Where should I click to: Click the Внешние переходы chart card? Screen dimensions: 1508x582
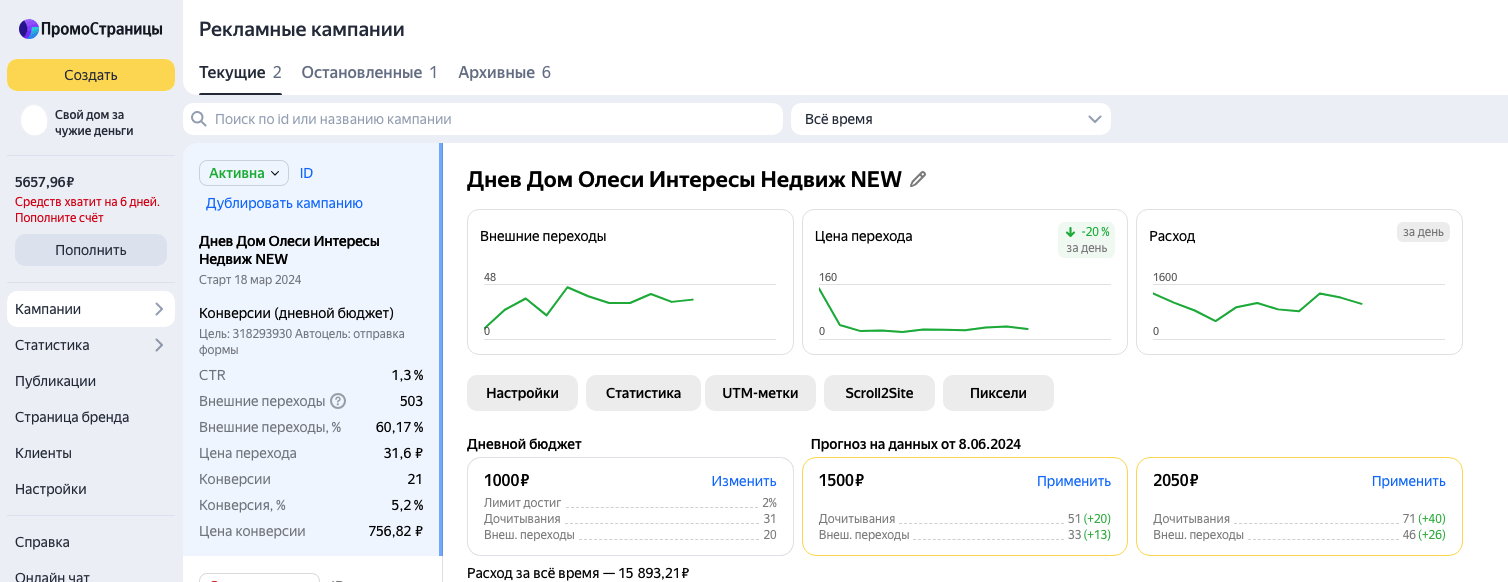[630, 282]
